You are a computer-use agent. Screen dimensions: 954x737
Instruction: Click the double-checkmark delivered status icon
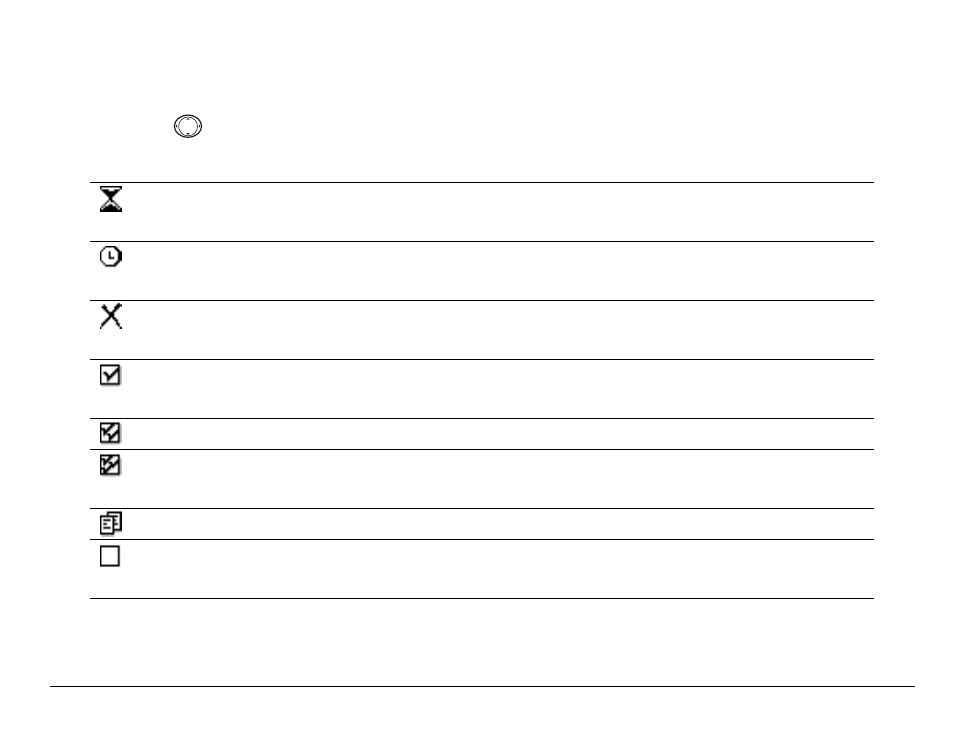click(110, 433)
